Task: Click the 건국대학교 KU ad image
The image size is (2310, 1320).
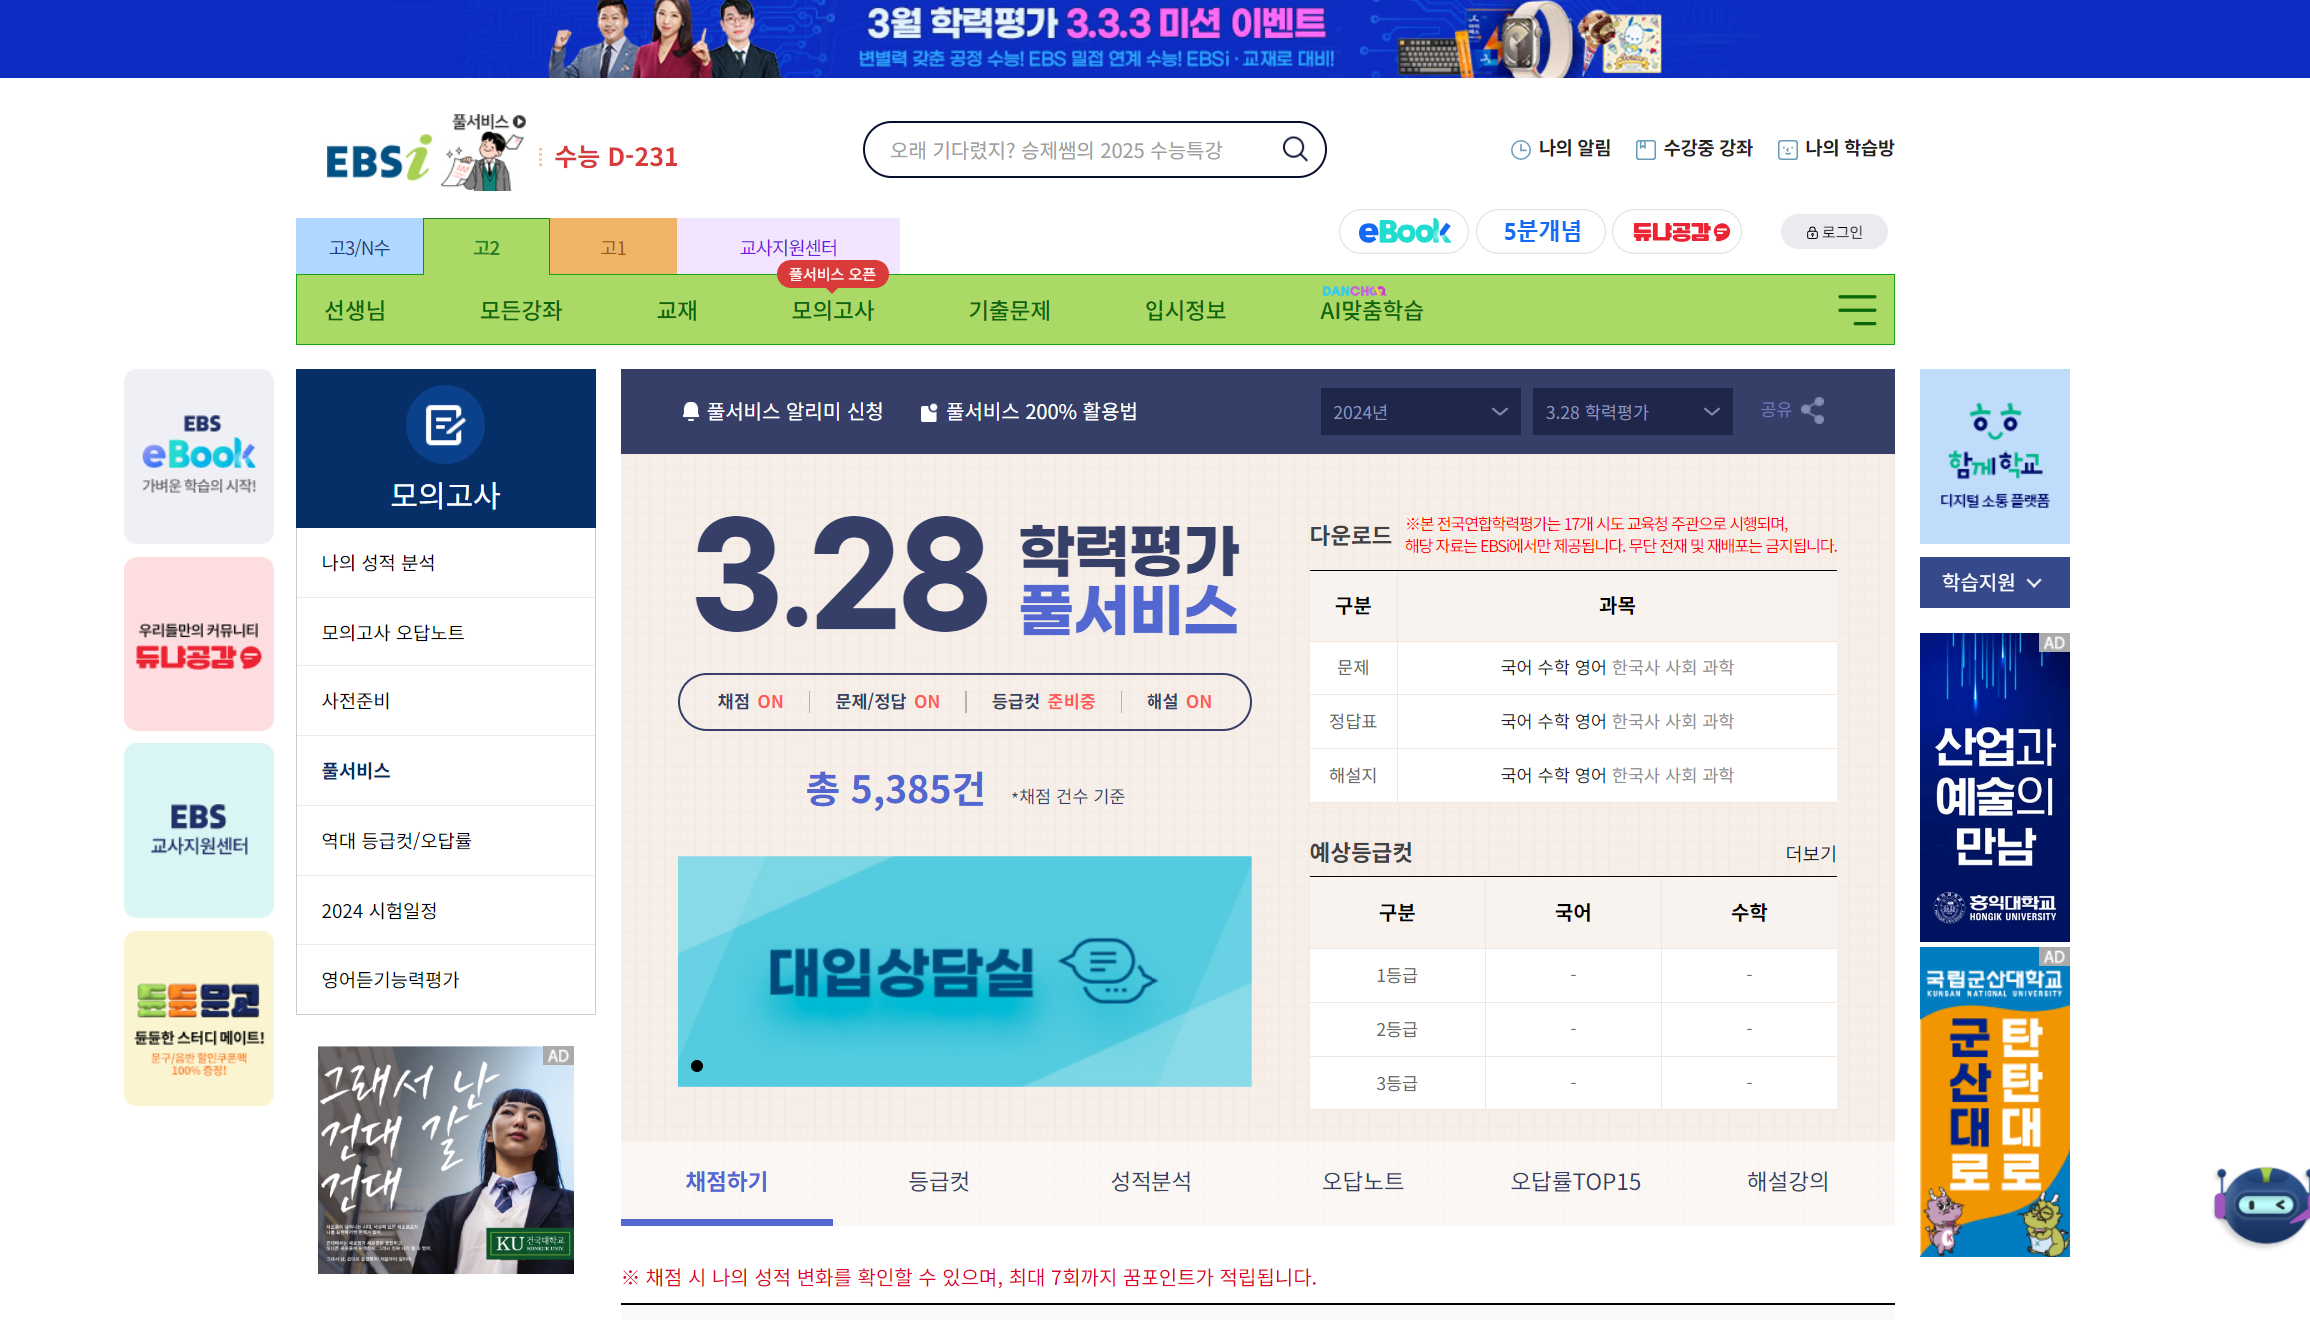Action: pyautogui.click(x=446, y=1160)
